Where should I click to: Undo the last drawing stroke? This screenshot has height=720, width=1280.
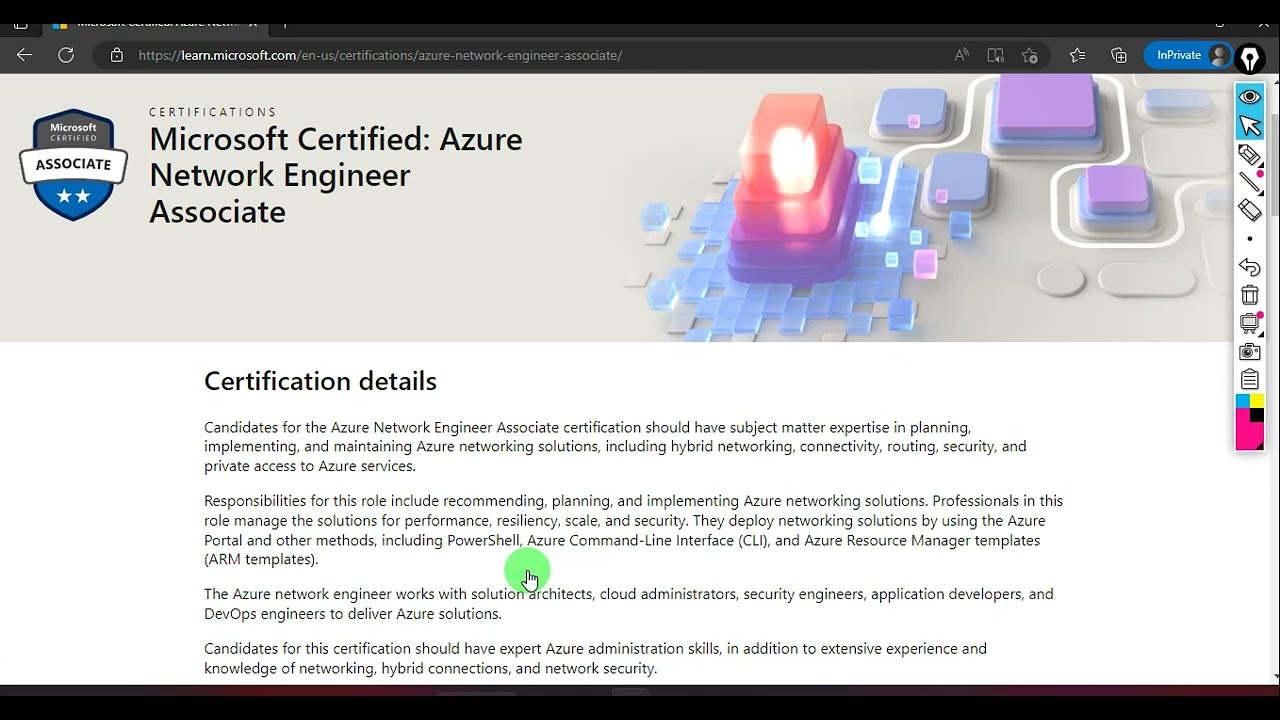coord(1250,267)
